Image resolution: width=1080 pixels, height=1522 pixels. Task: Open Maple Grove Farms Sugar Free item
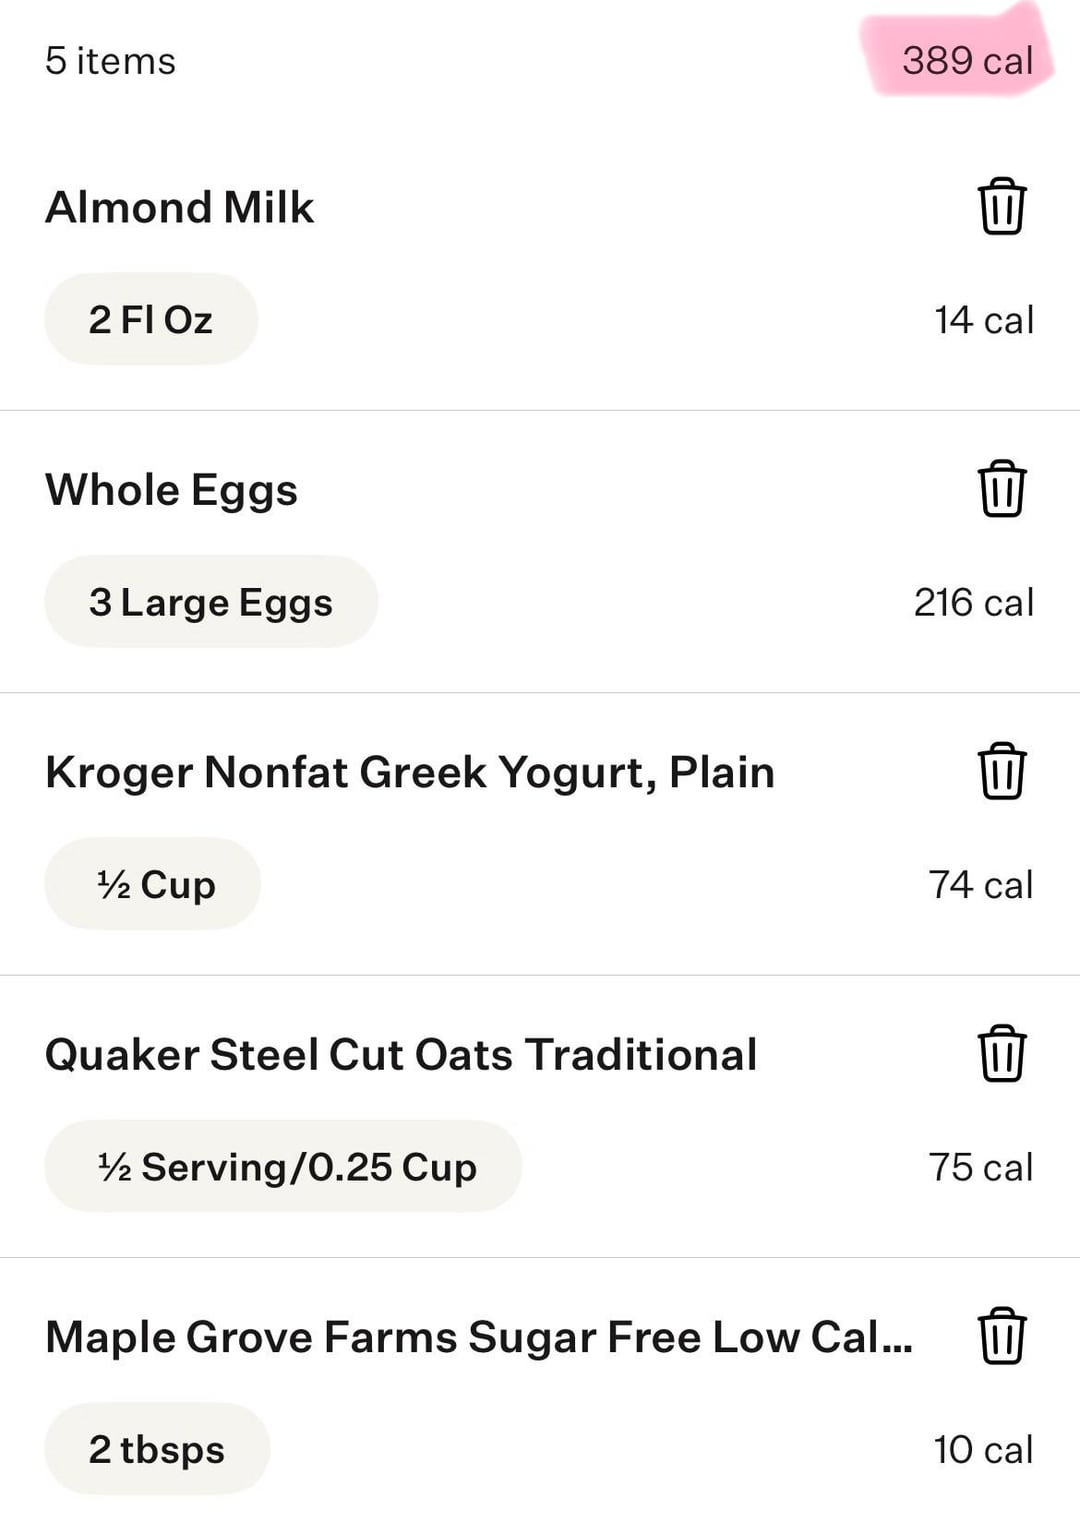(478, 1337)
